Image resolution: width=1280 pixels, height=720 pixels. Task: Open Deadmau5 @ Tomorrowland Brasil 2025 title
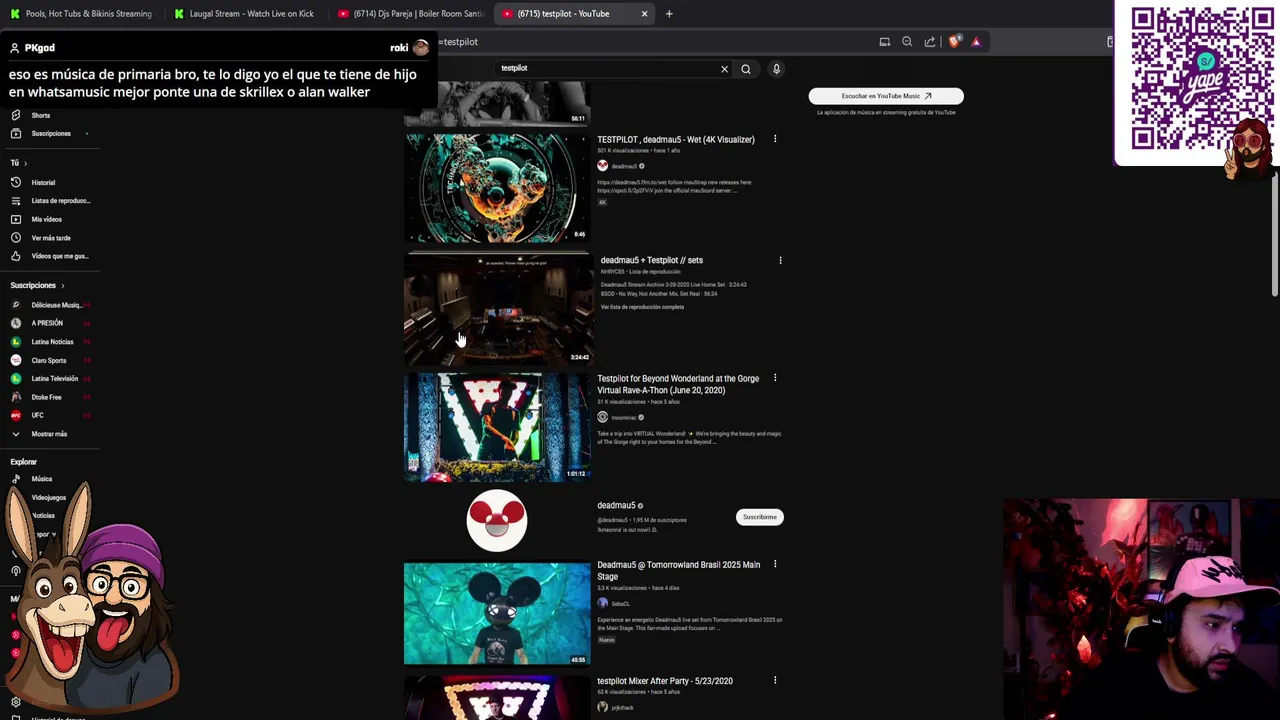(x=678, y=570)
